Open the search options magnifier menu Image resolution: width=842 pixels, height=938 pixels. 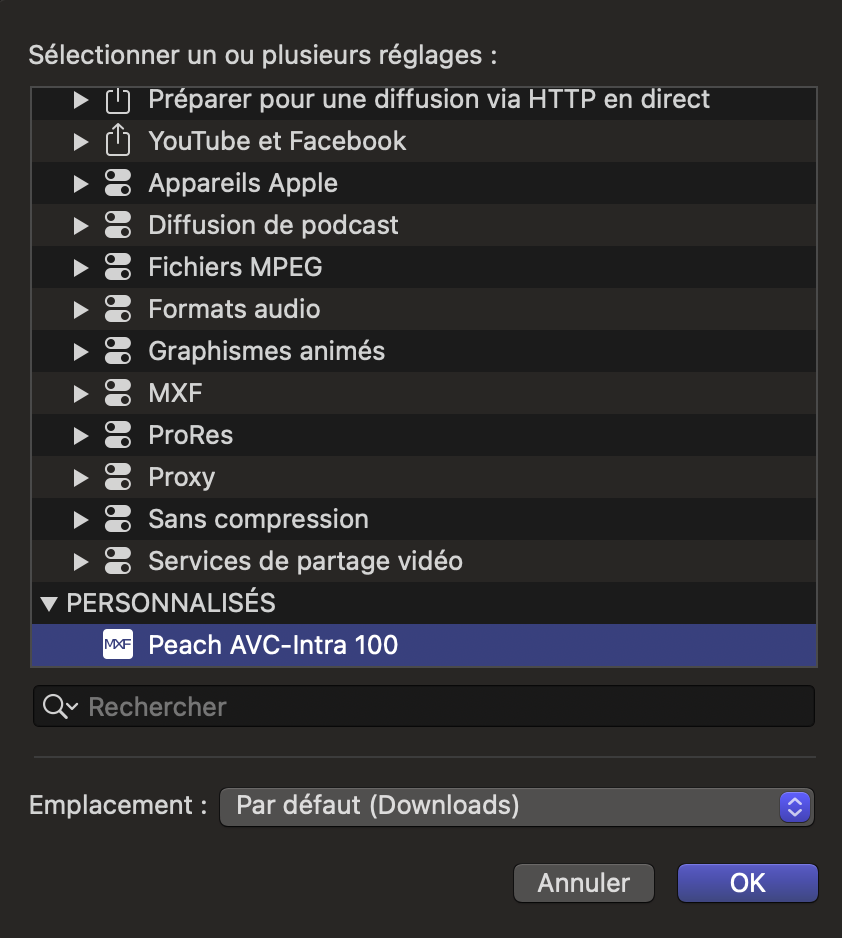60,706
